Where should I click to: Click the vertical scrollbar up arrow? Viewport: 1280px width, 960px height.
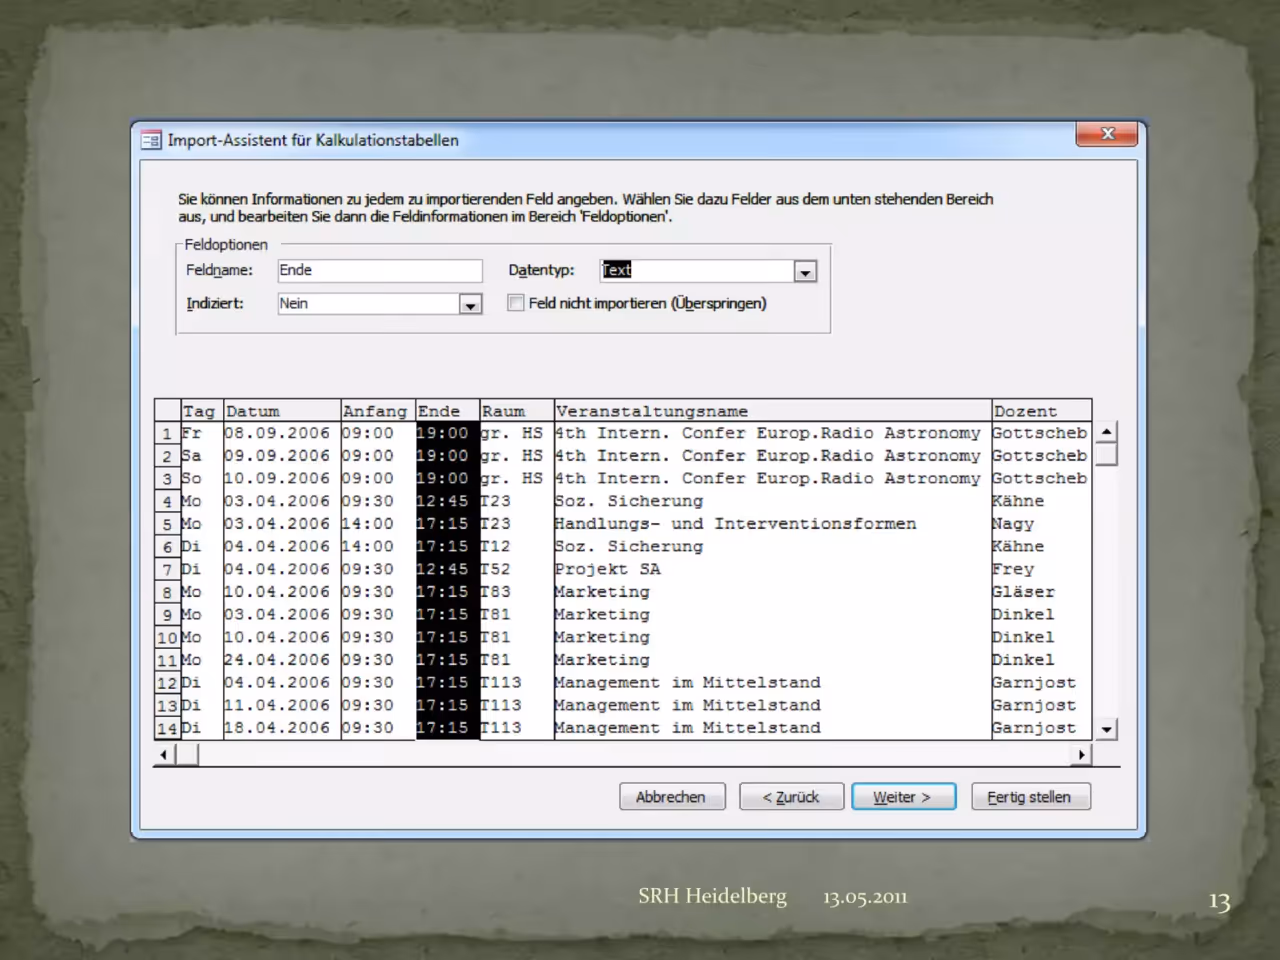pyautogui.click(x=1106, y=432)
